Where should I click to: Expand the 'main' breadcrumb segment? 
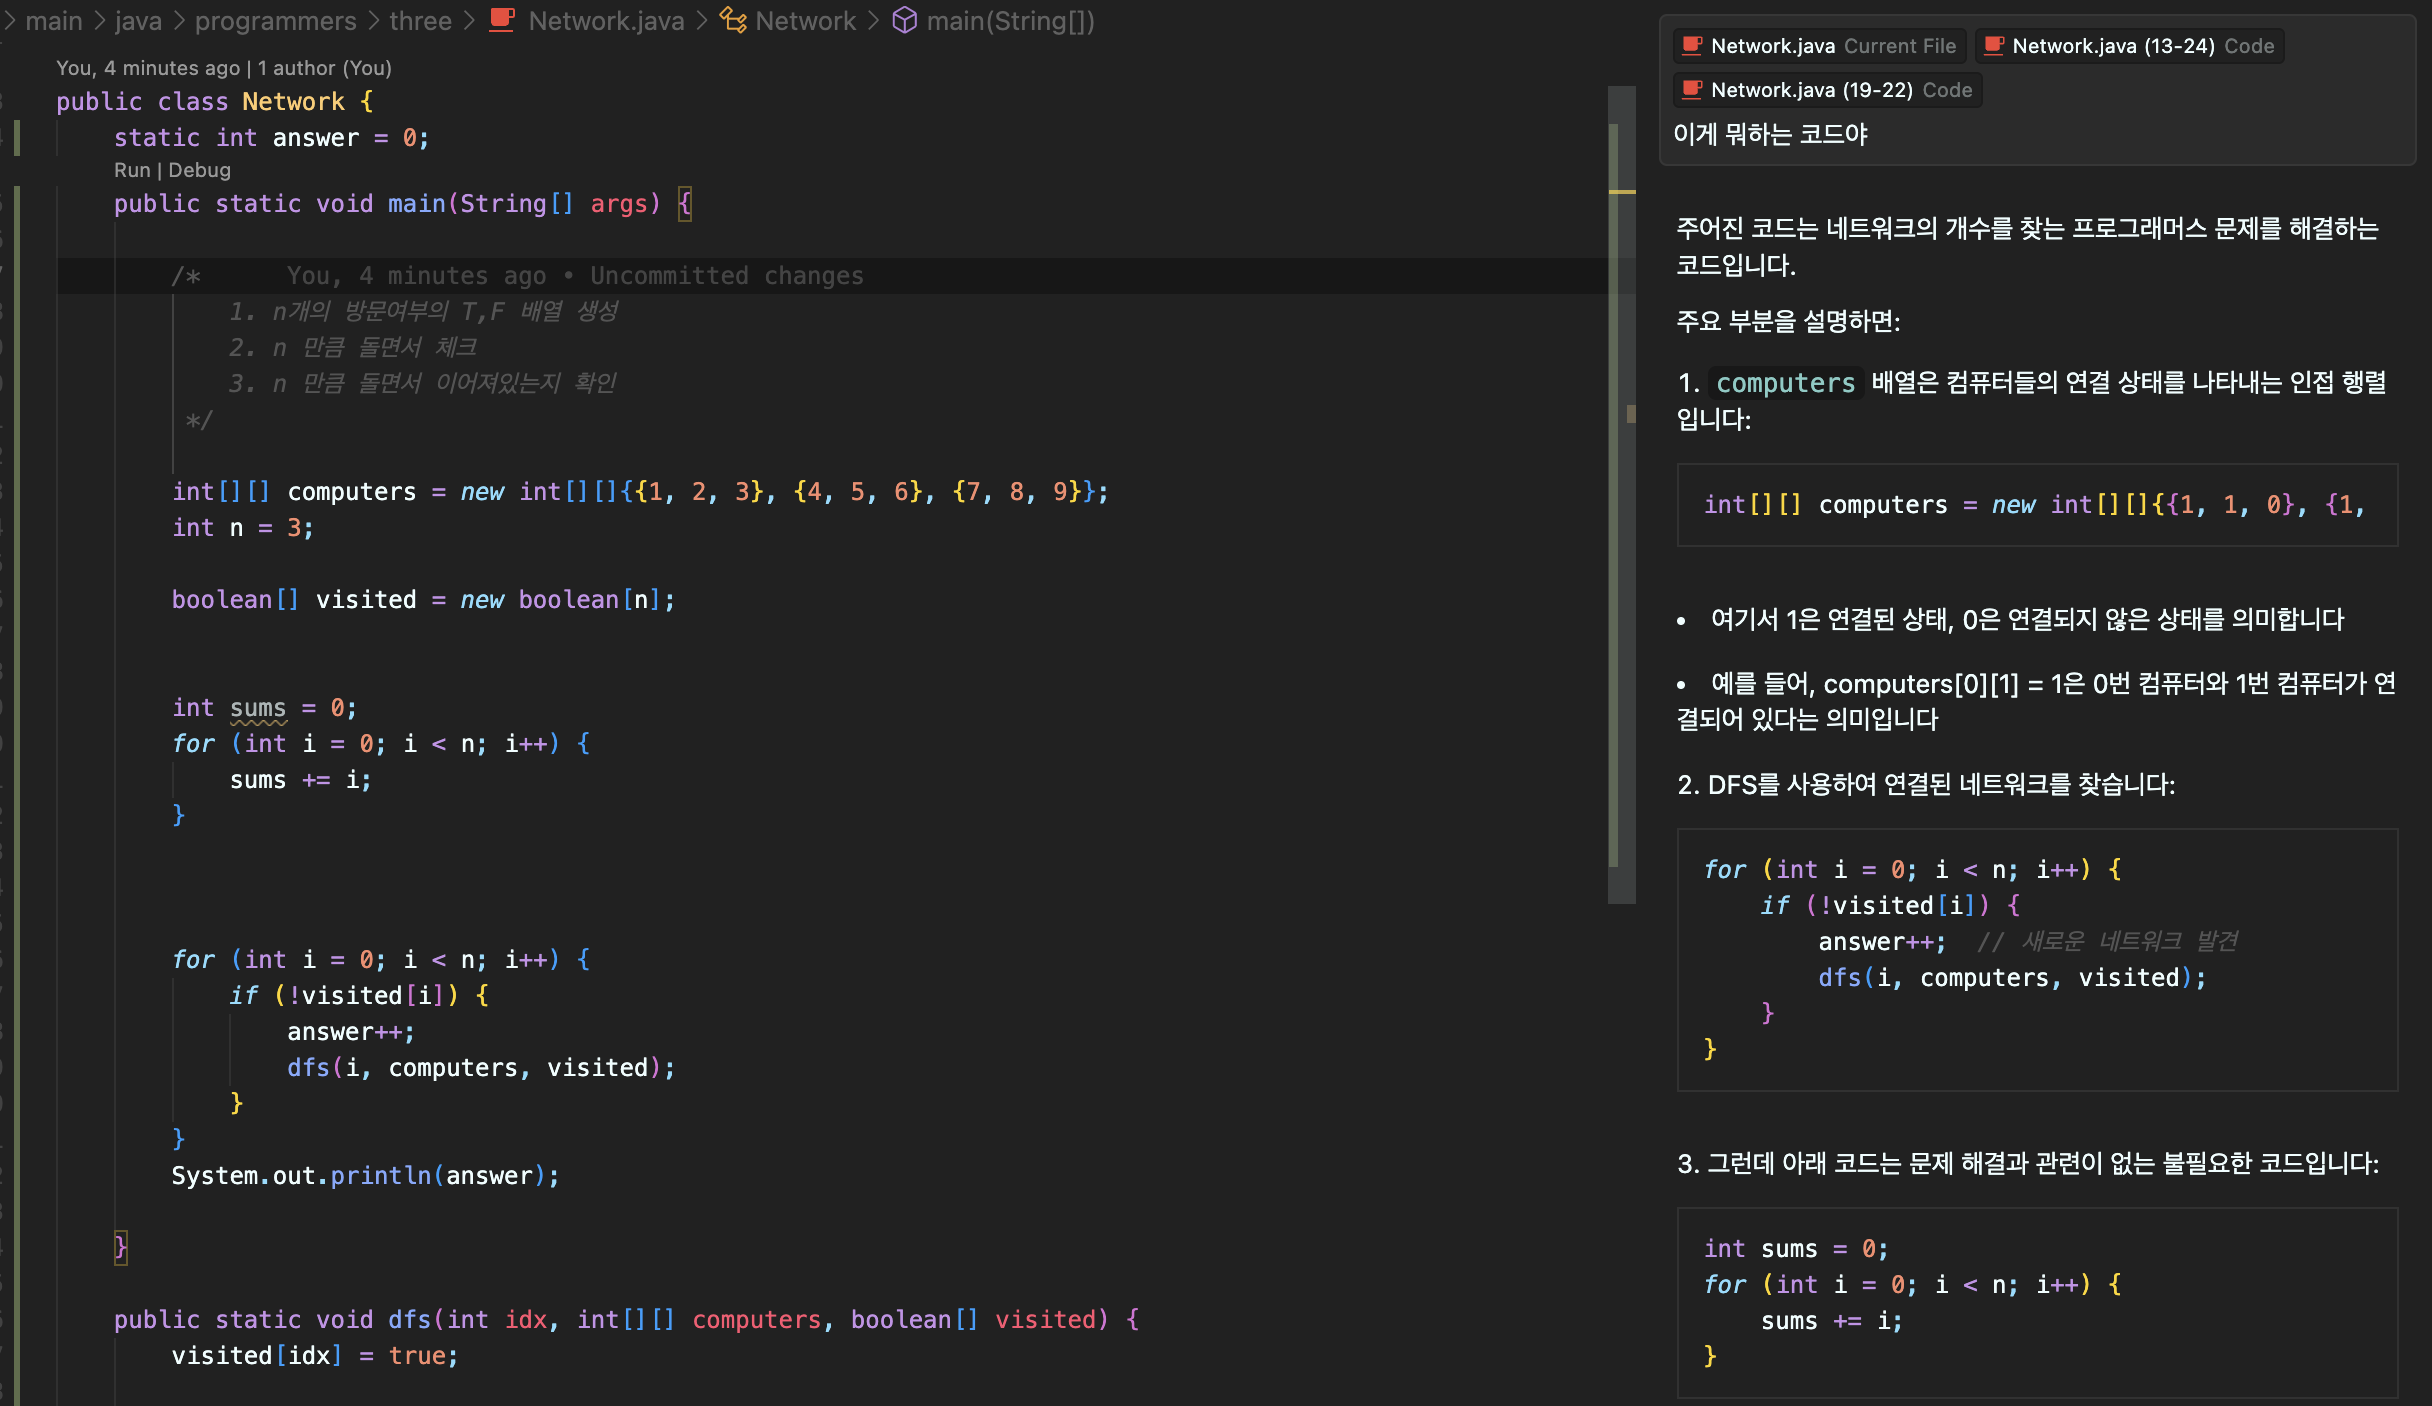coord(53,20)
